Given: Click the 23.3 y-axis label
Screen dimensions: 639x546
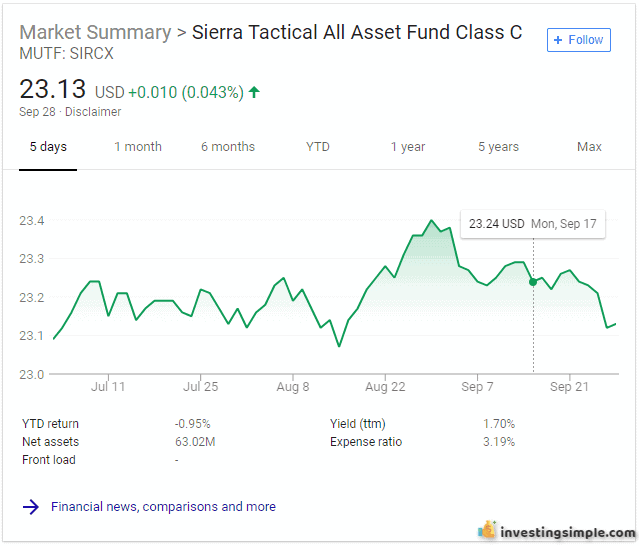Looking at the screenshot, I should [x=31, y=259].
